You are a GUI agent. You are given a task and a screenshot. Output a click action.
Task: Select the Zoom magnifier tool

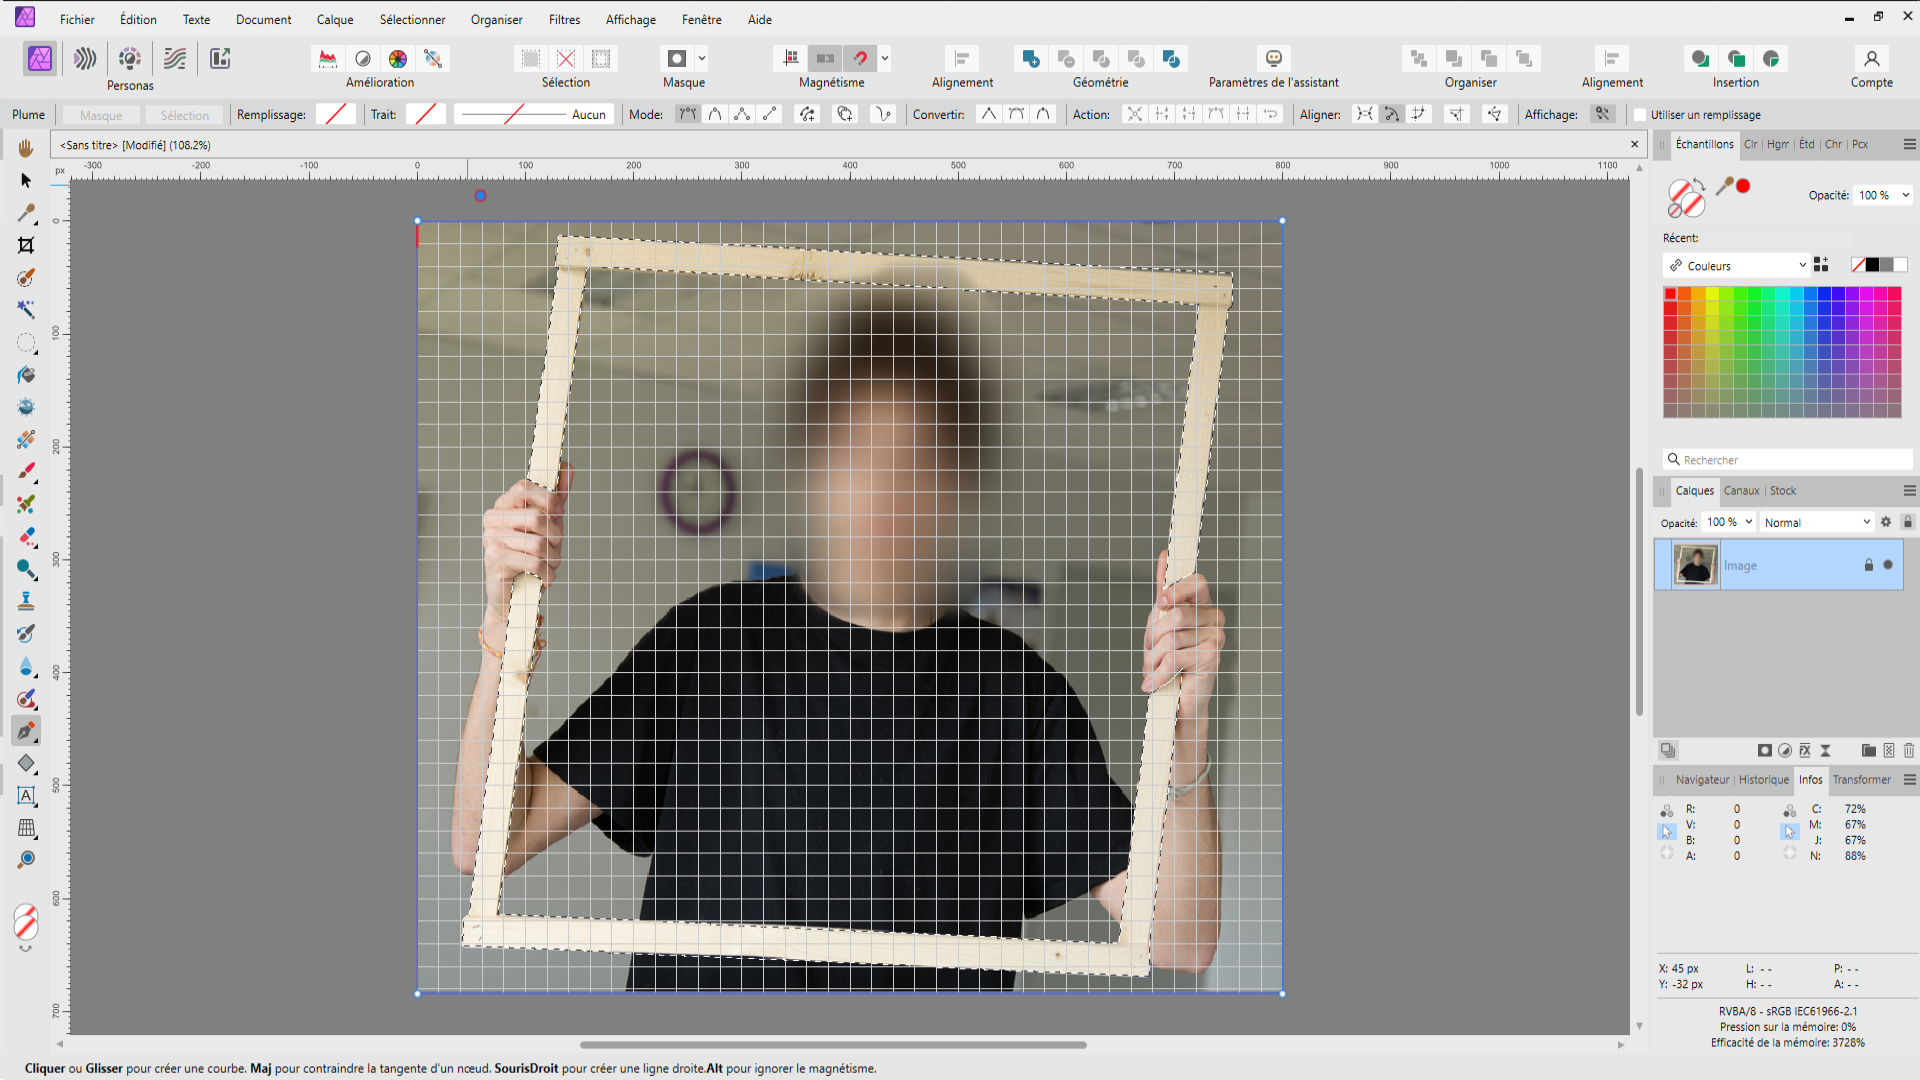coord(26,860)
